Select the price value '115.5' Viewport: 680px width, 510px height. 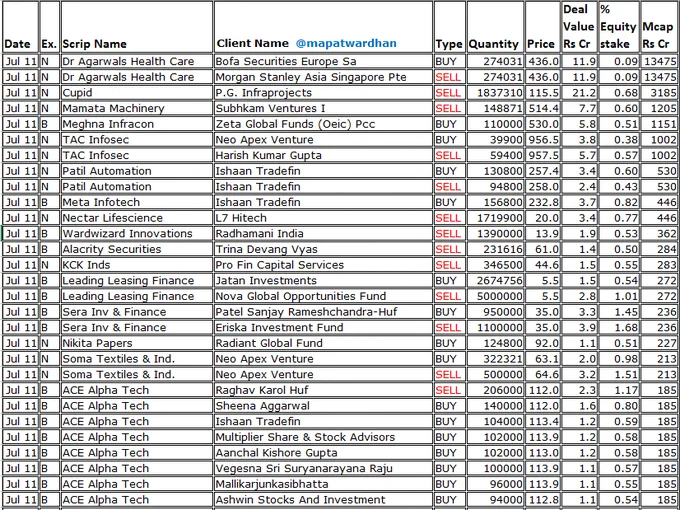543,92
